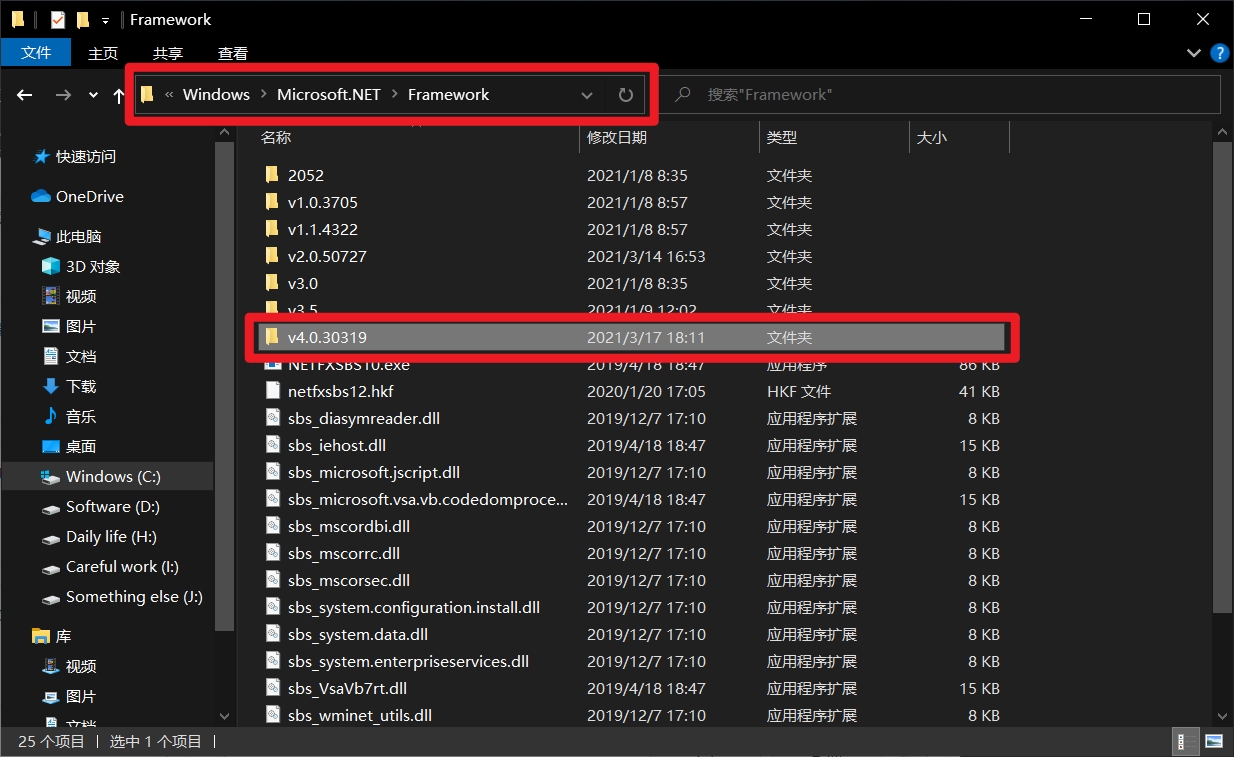Switch to large icons view in status bar
Image resolution: width=1234 pixels, height=757 pixels.
(1213, 742)
